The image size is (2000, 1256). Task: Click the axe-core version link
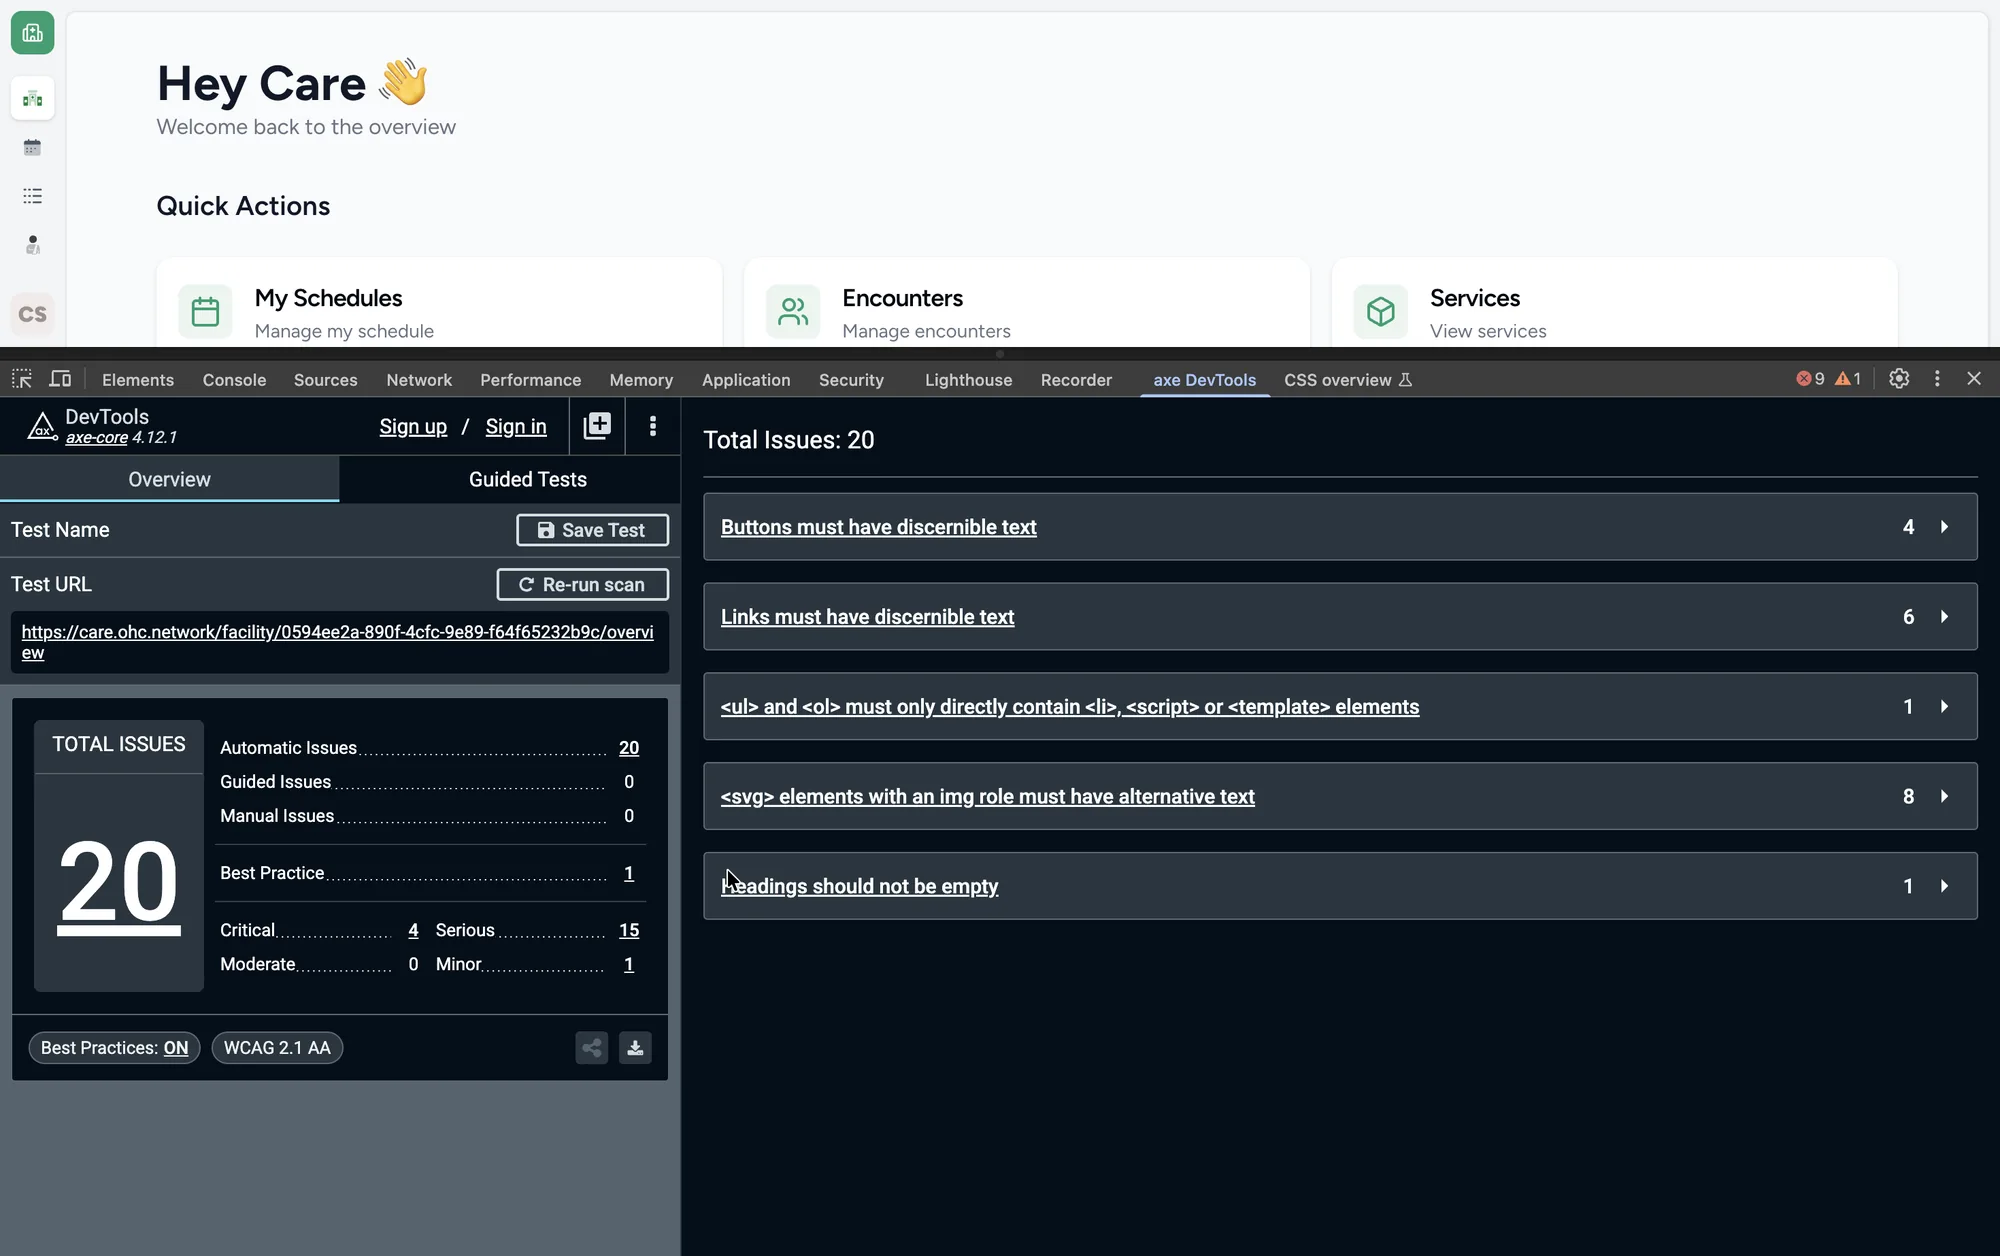[x=97, y=438]
